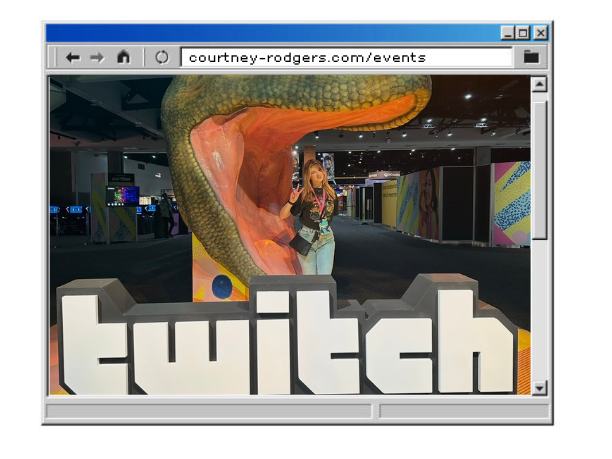Minimize the retro browser window
This screenshot has width=612, height=459.
(x=507, y=33)
